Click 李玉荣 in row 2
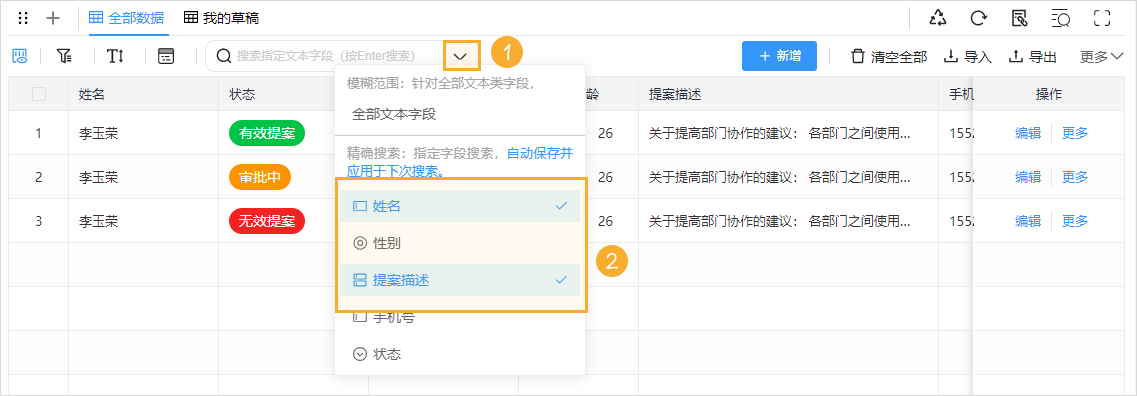1137x396 pixels. coord(99,178)
